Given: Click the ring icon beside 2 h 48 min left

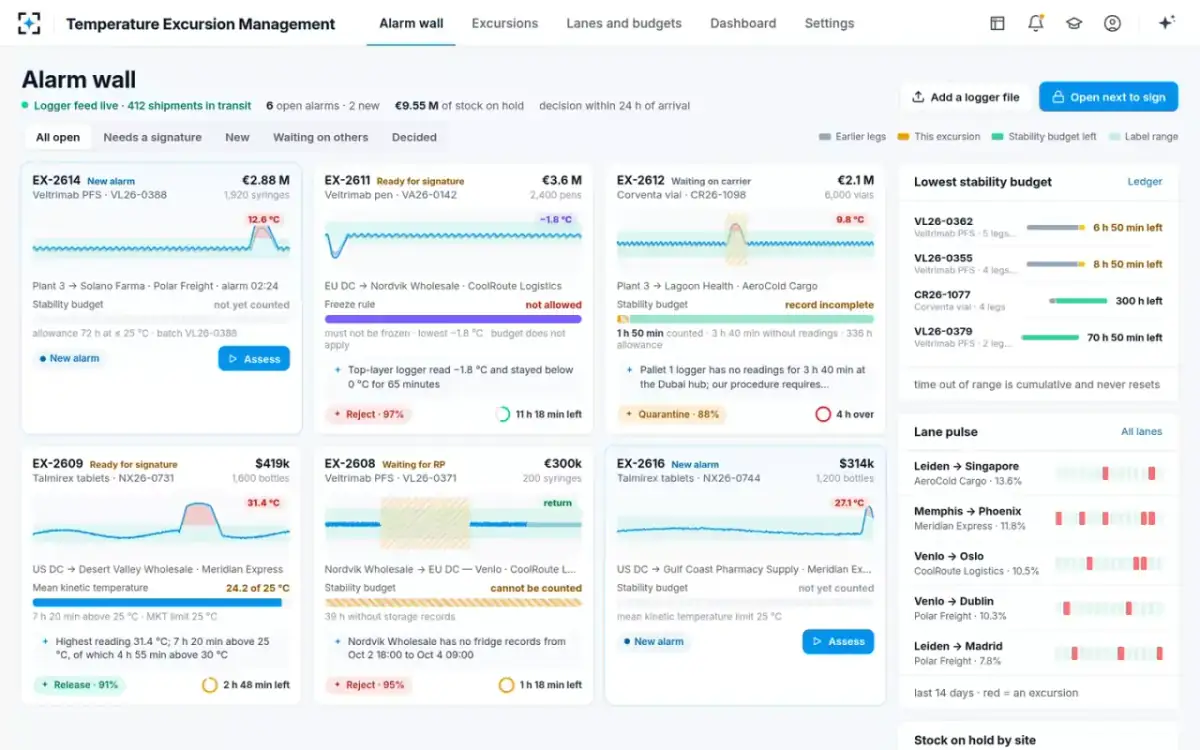Looking at the screenshot, I should coord(210,685).
